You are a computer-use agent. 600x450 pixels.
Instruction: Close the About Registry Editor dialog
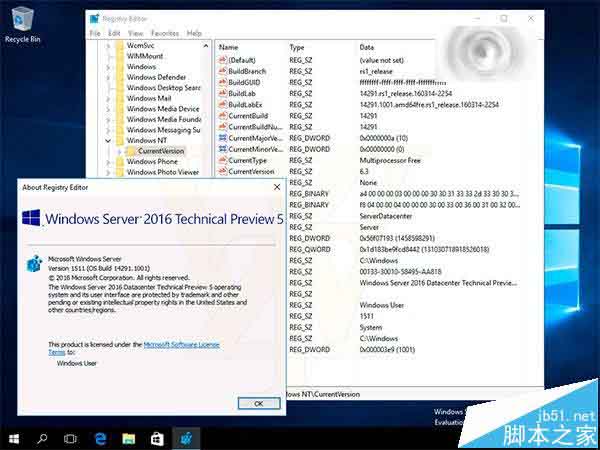pyautogui.click(x=277, y=187)
